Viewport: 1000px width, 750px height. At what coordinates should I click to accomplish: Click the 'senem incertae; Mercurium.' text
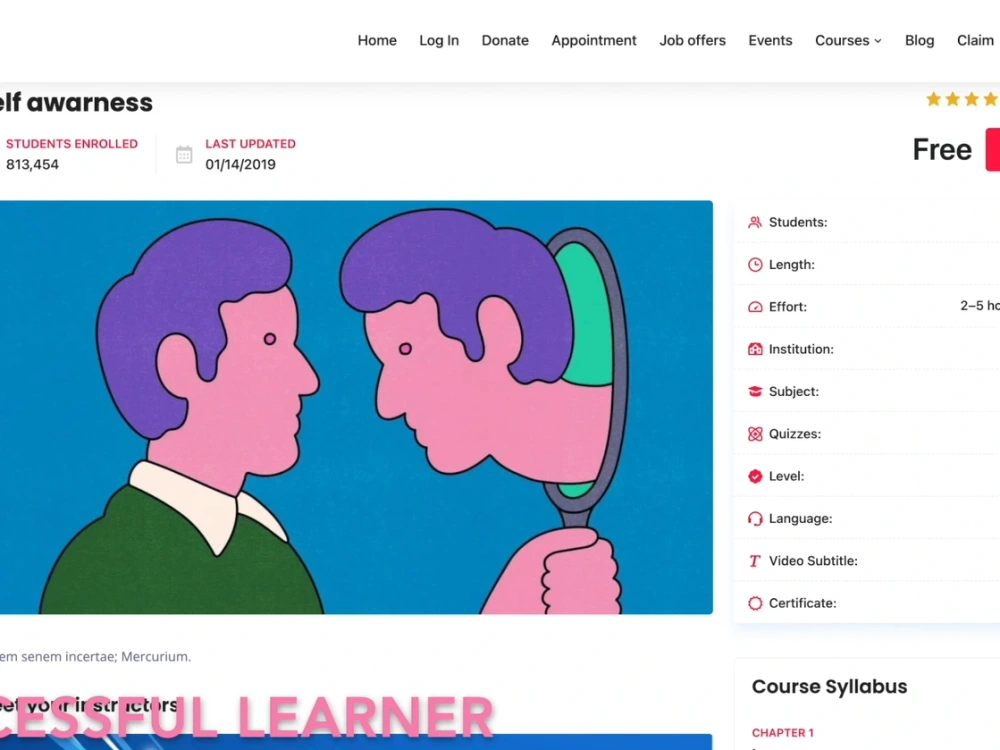106,657
